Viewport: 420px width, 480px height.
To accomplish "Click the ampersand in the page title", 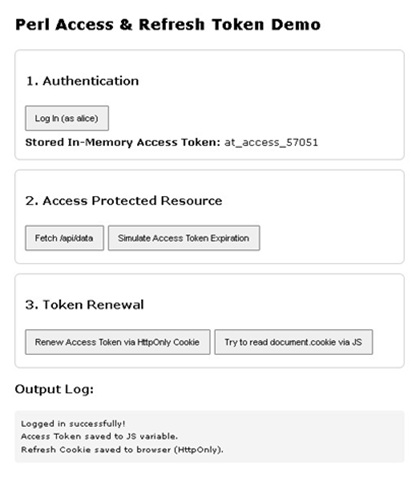I will 126,25.
